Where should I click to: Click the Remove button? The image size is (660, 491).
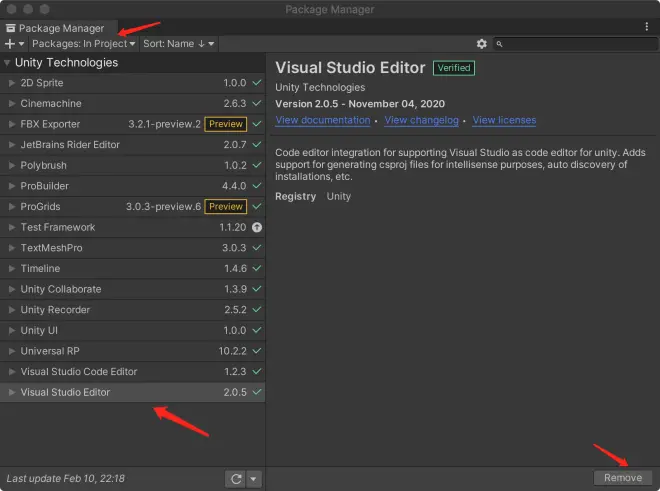tap(623, 478)
